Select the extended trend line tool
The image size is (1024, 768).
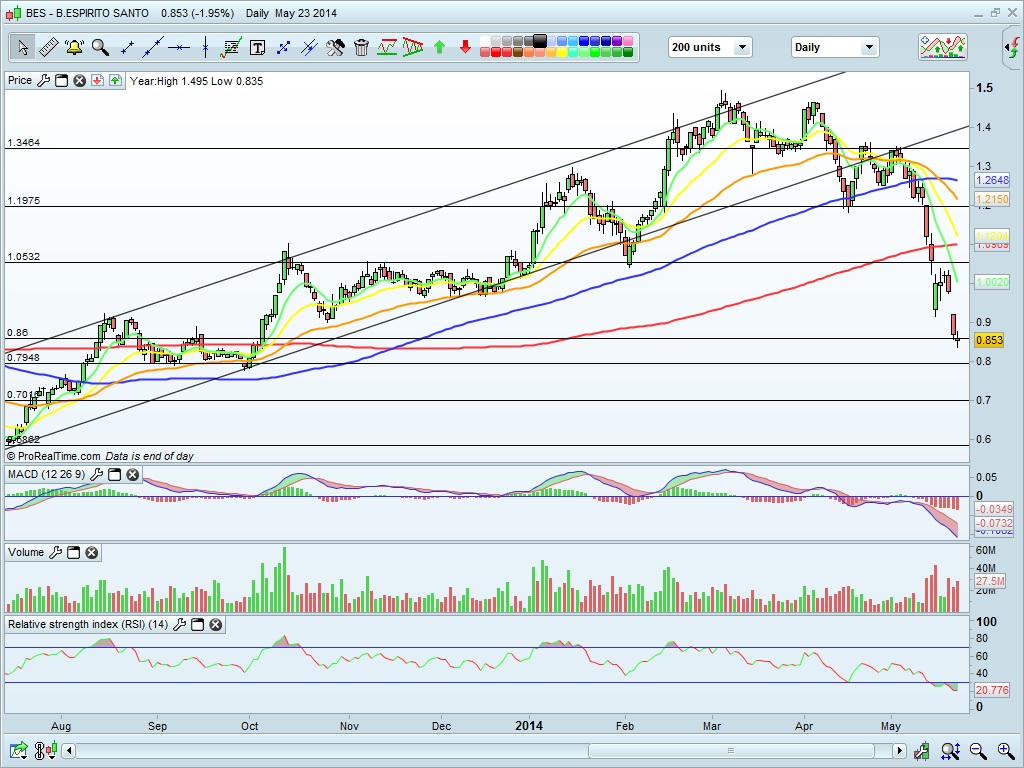pyautogui.click(x=153, y=47)
